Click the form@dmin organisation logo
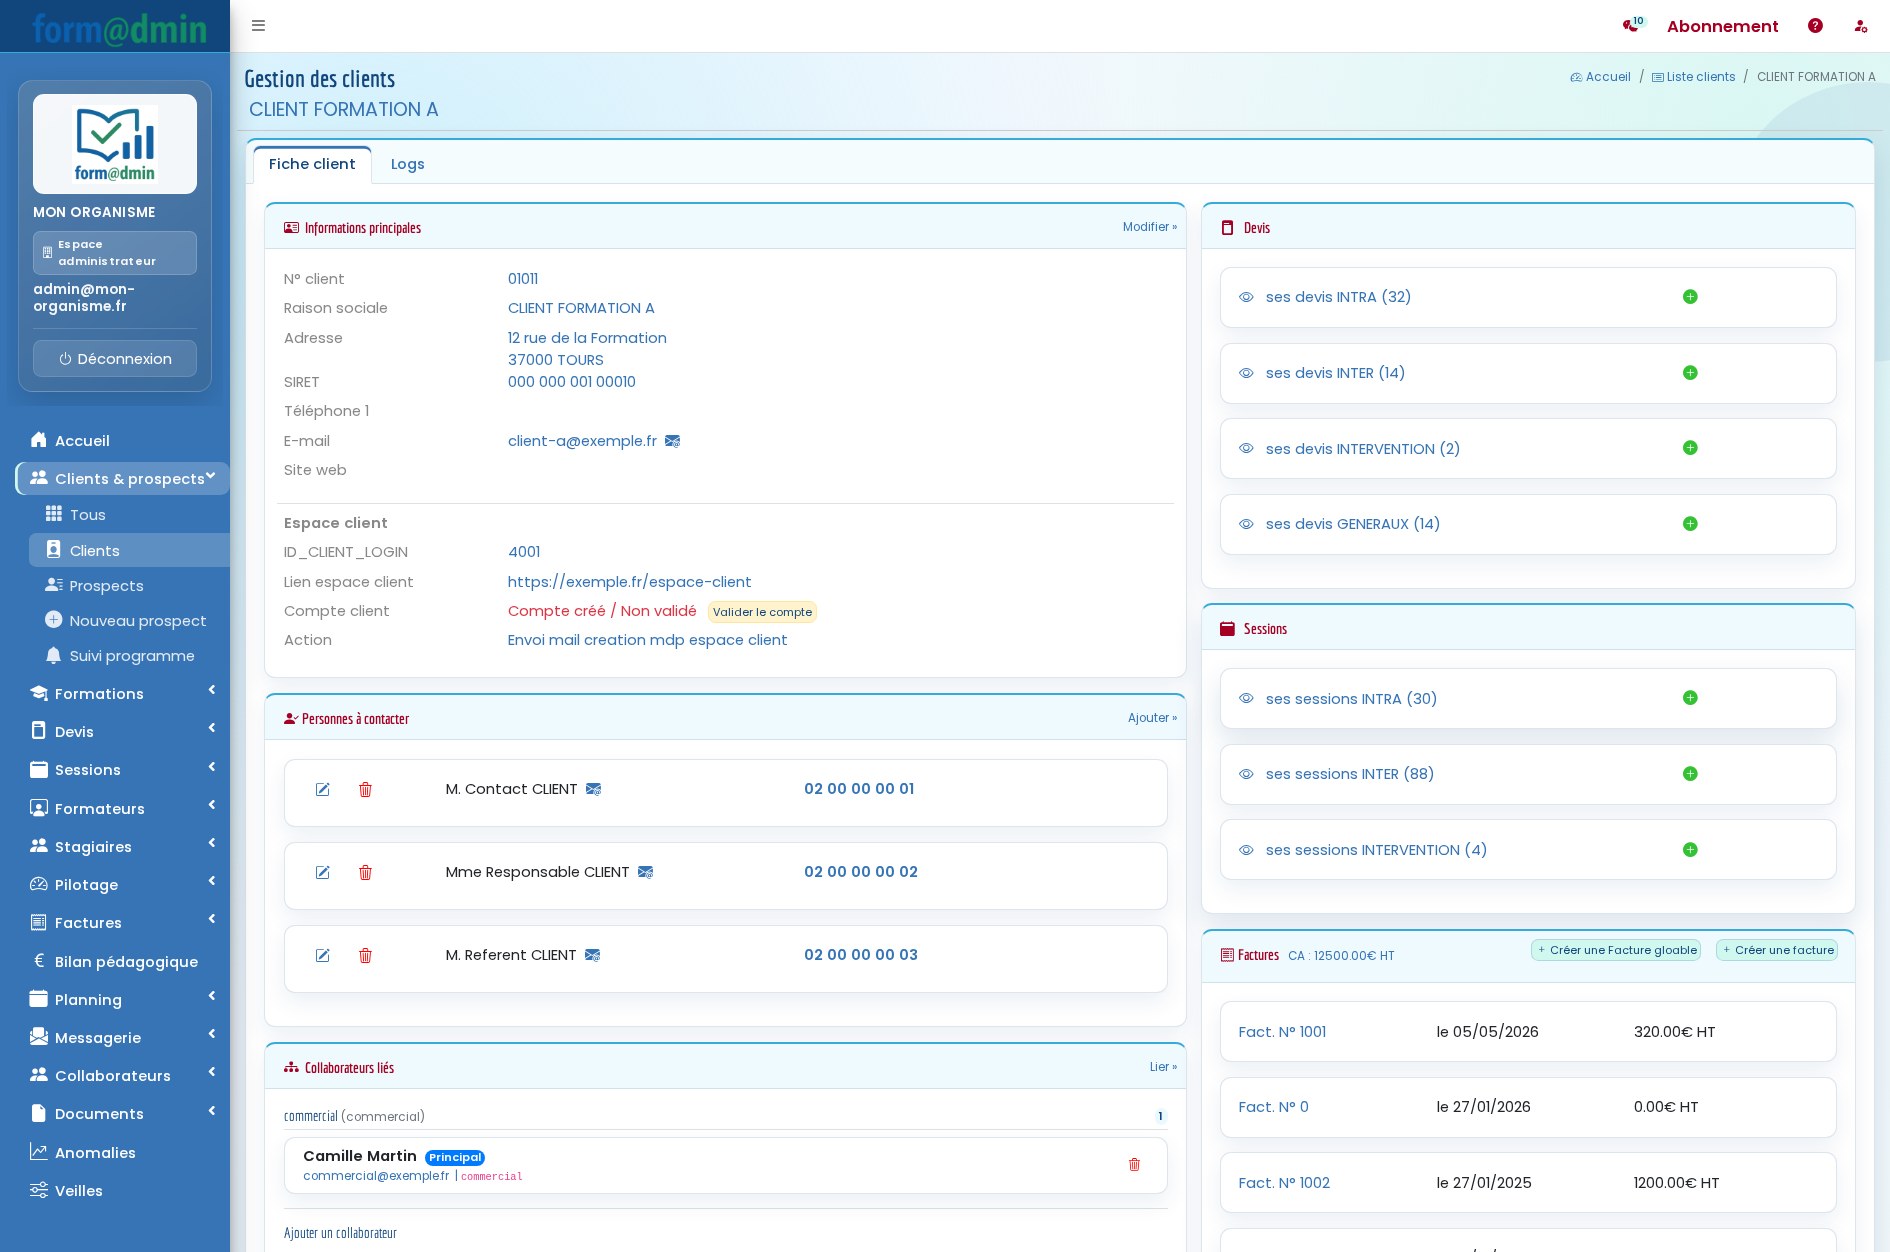The height and width of the screenshot is (1252, 1890). click(115, 144)
